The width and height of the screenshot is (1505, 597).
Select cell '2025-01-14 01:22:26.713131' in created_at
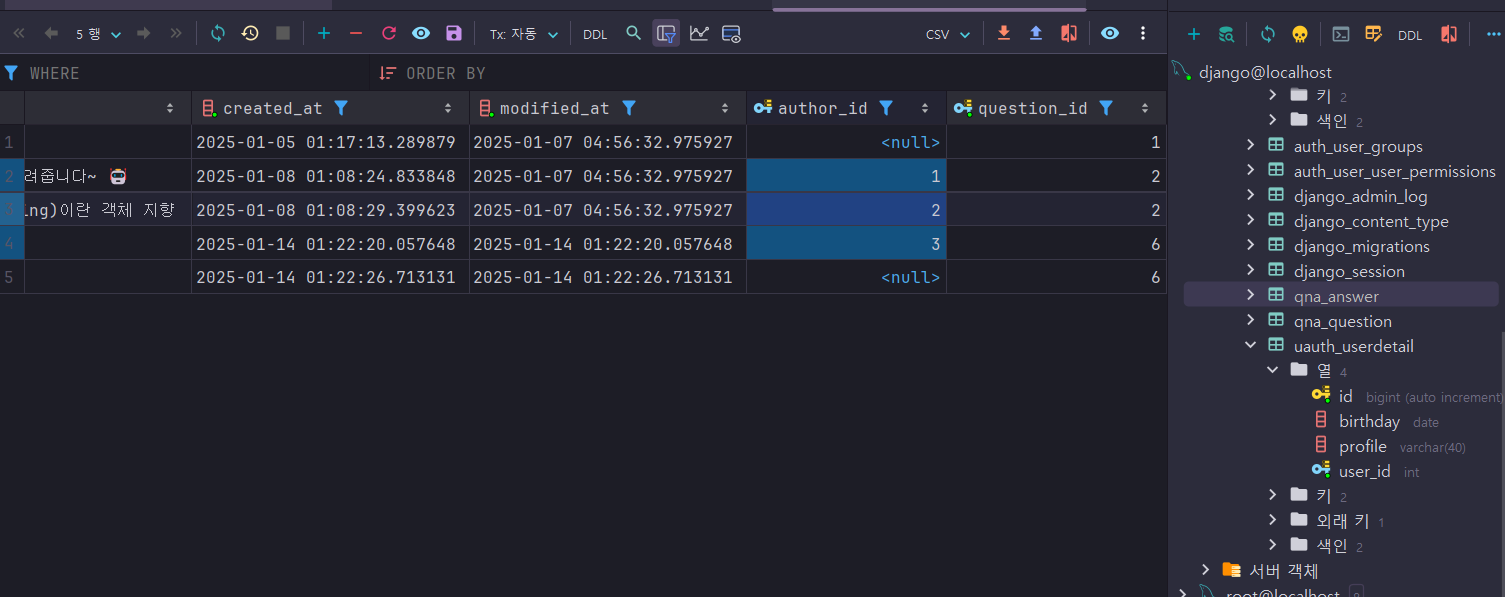(x=330, y=277)
